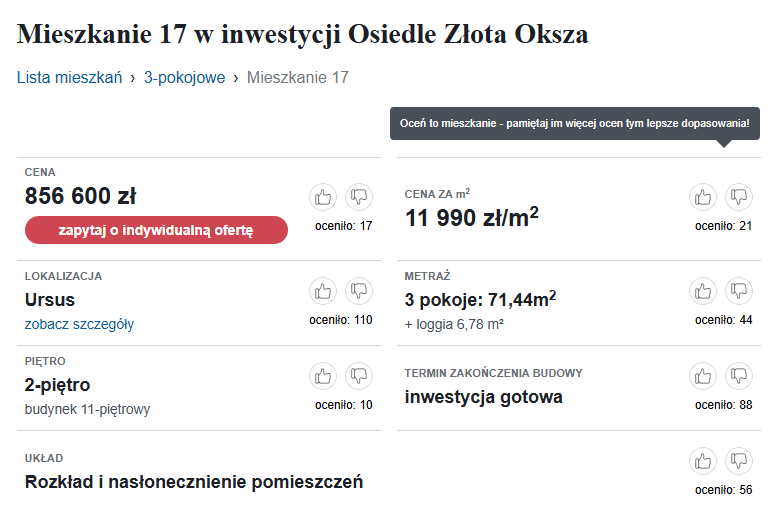Thumbs down the 856 600 zł price
The height and width of the screenshot is (513, 769).
pos(359,197)
